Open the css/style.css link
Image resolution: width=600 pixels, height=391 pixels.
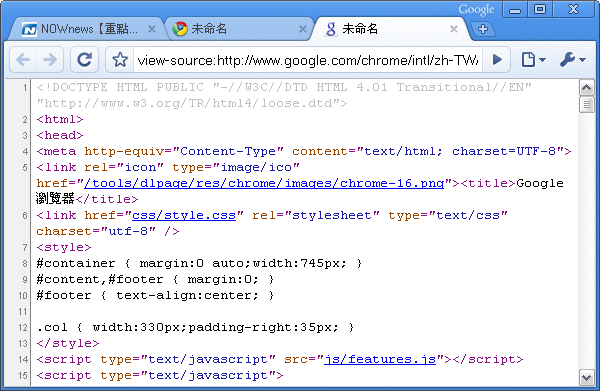point(184,215)
